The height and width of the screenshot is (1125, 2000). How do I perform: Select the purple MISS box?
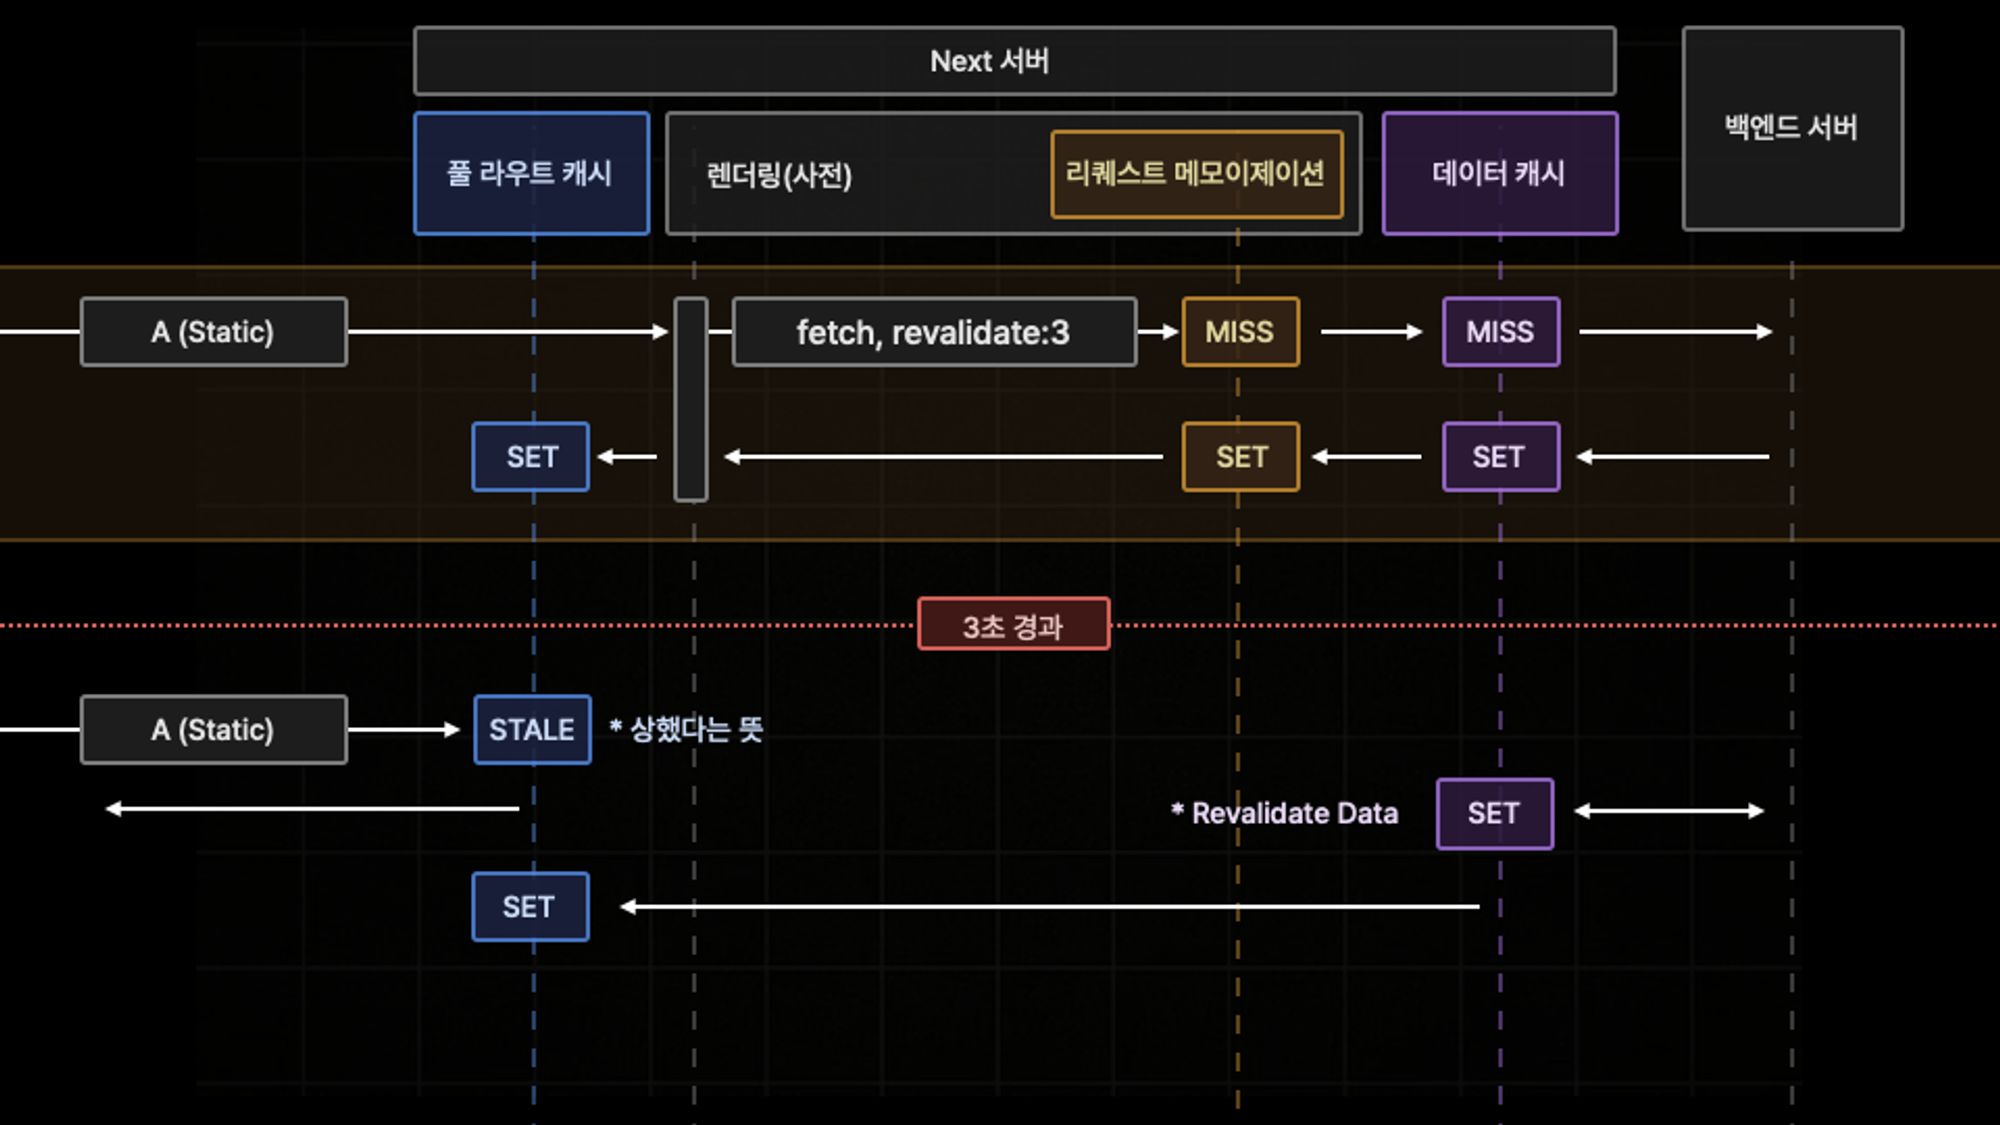point(1500,332)
